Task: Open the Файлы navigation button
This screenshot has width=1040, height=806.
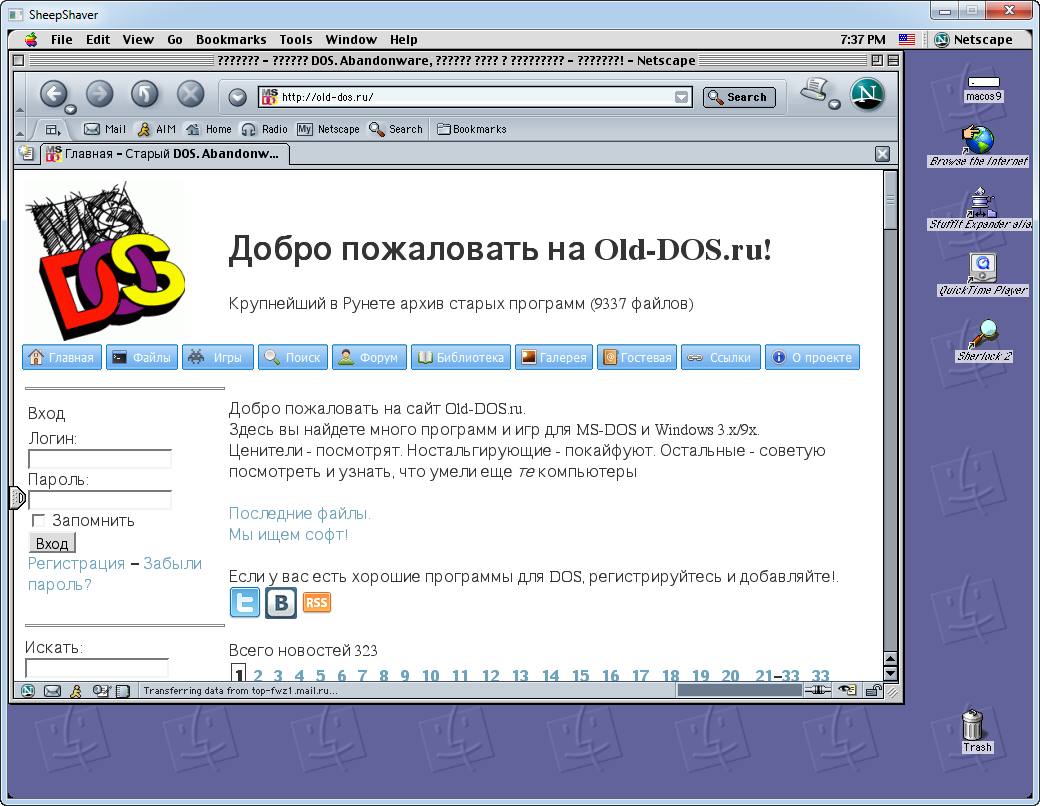Action: [x=142, y=357]
